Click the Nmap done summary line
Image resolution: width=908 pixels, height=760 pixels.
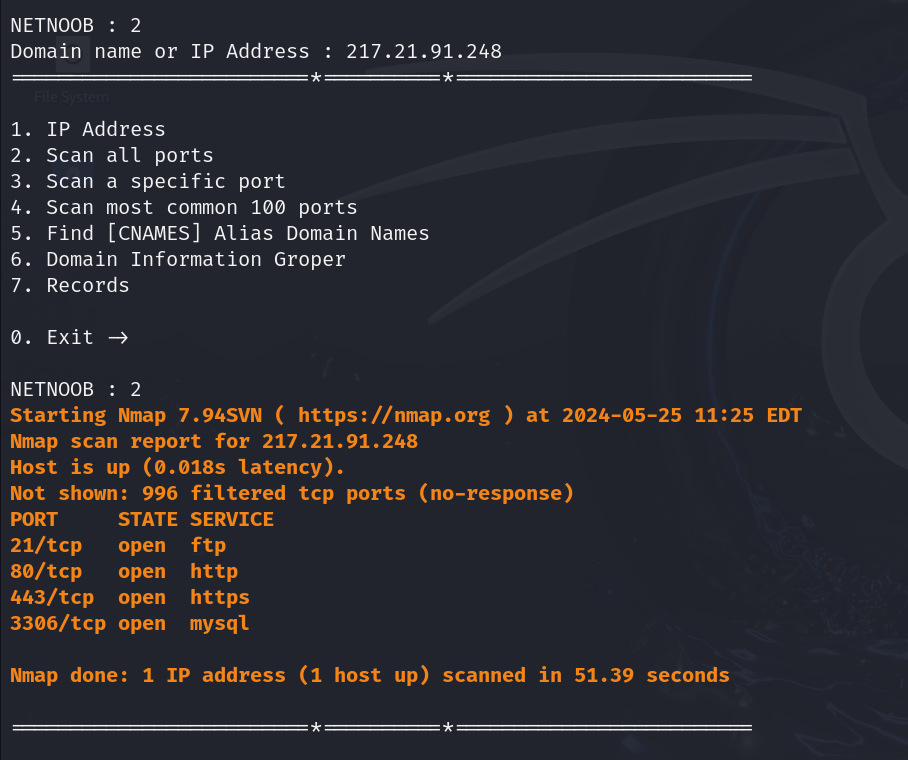point(370,675)
